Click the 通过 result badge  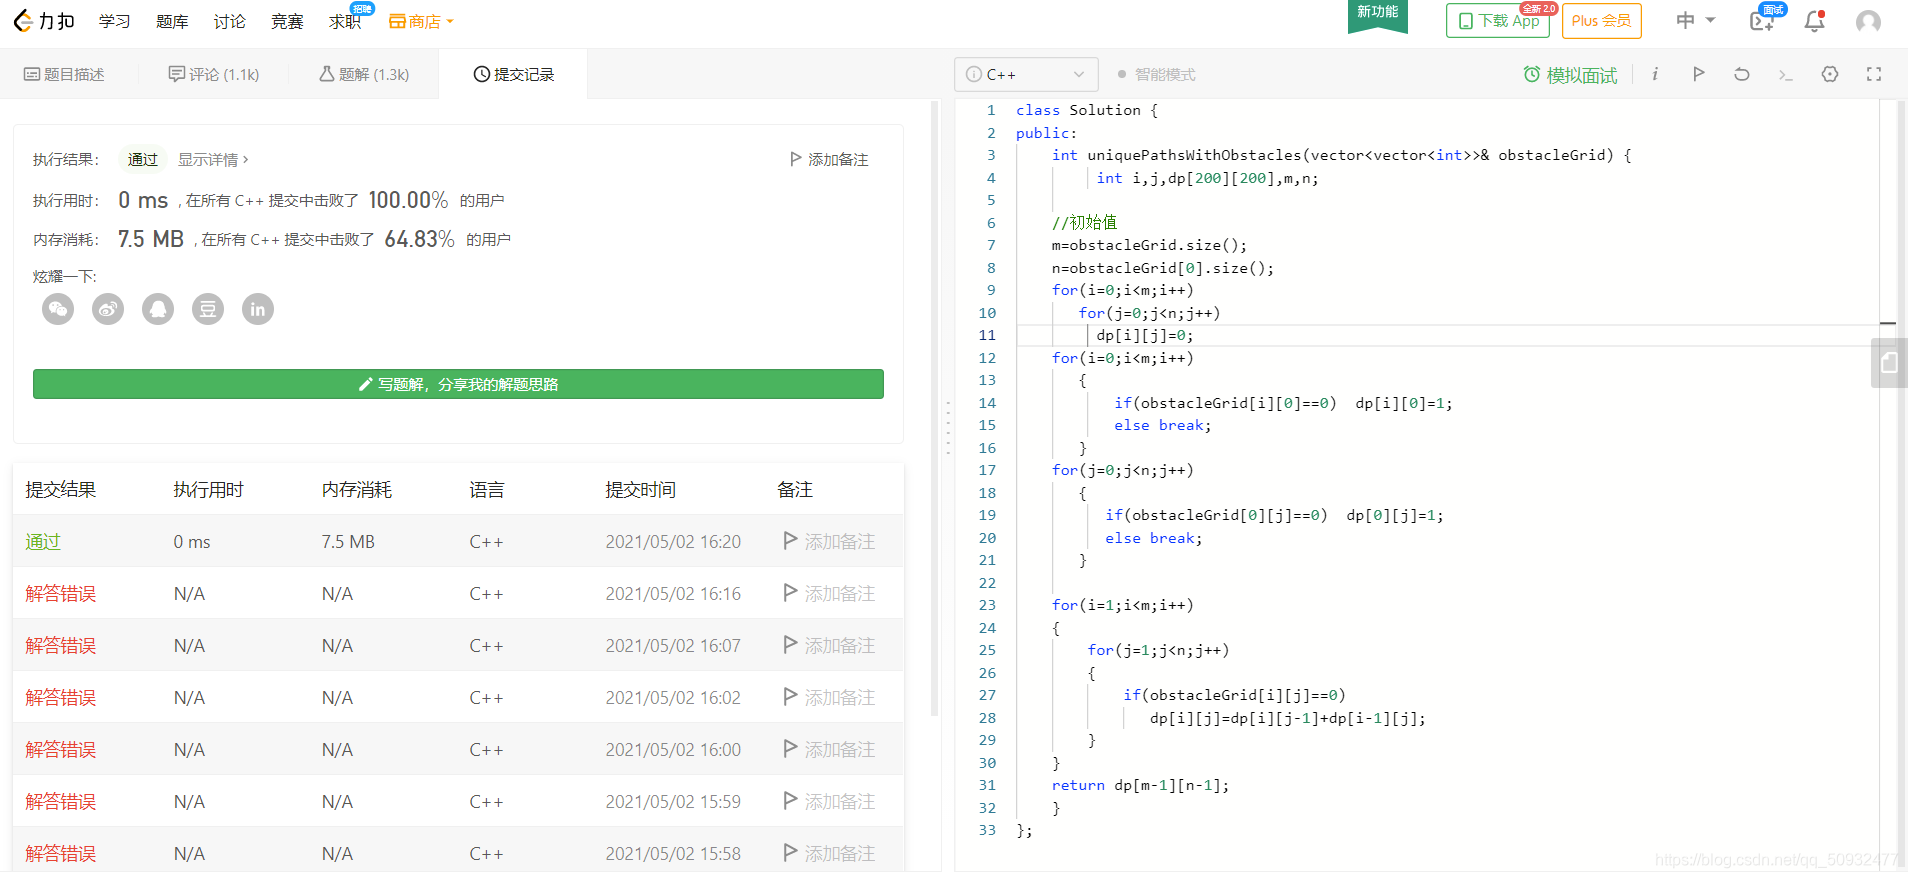point(143,159)
